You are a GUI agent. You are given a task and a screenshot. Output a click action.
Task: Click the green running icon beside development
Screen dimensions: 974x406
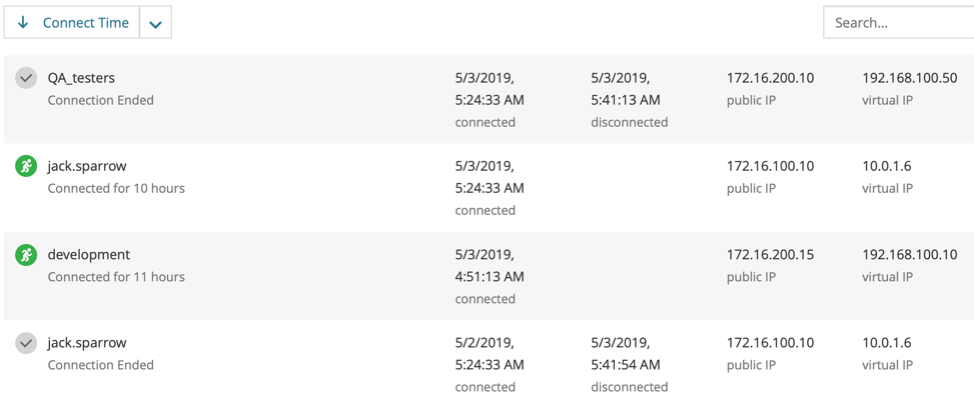[26, 255]
